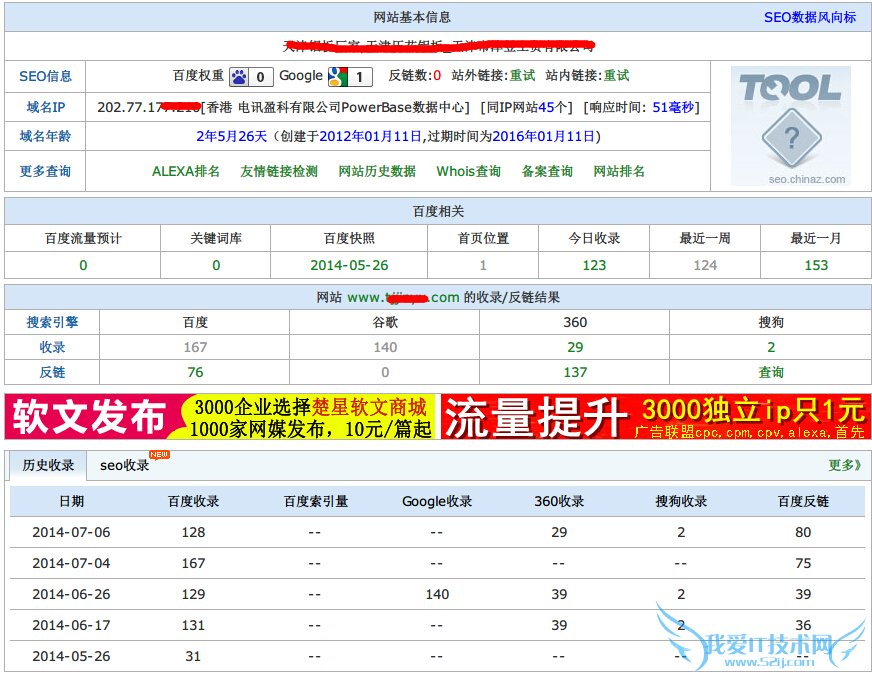The height and width of the screenshot is (677, 872).
Task: Open 备案查询 link
Action: (x=547, y=171)
